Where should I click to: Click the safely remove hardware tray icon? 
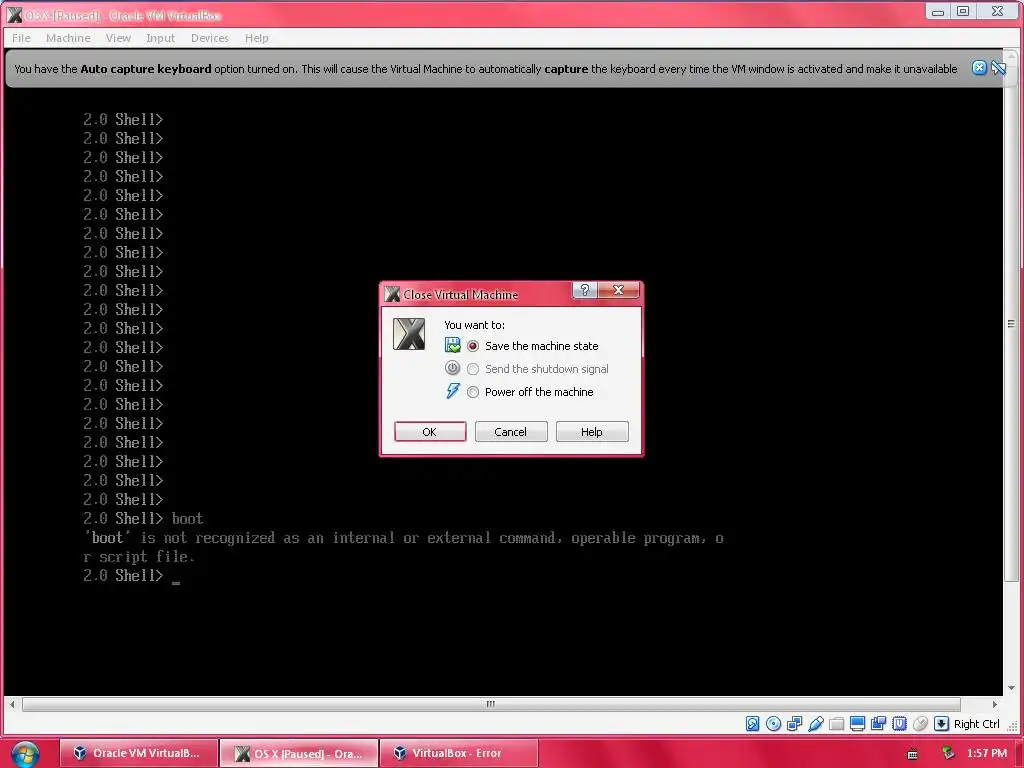948,754
